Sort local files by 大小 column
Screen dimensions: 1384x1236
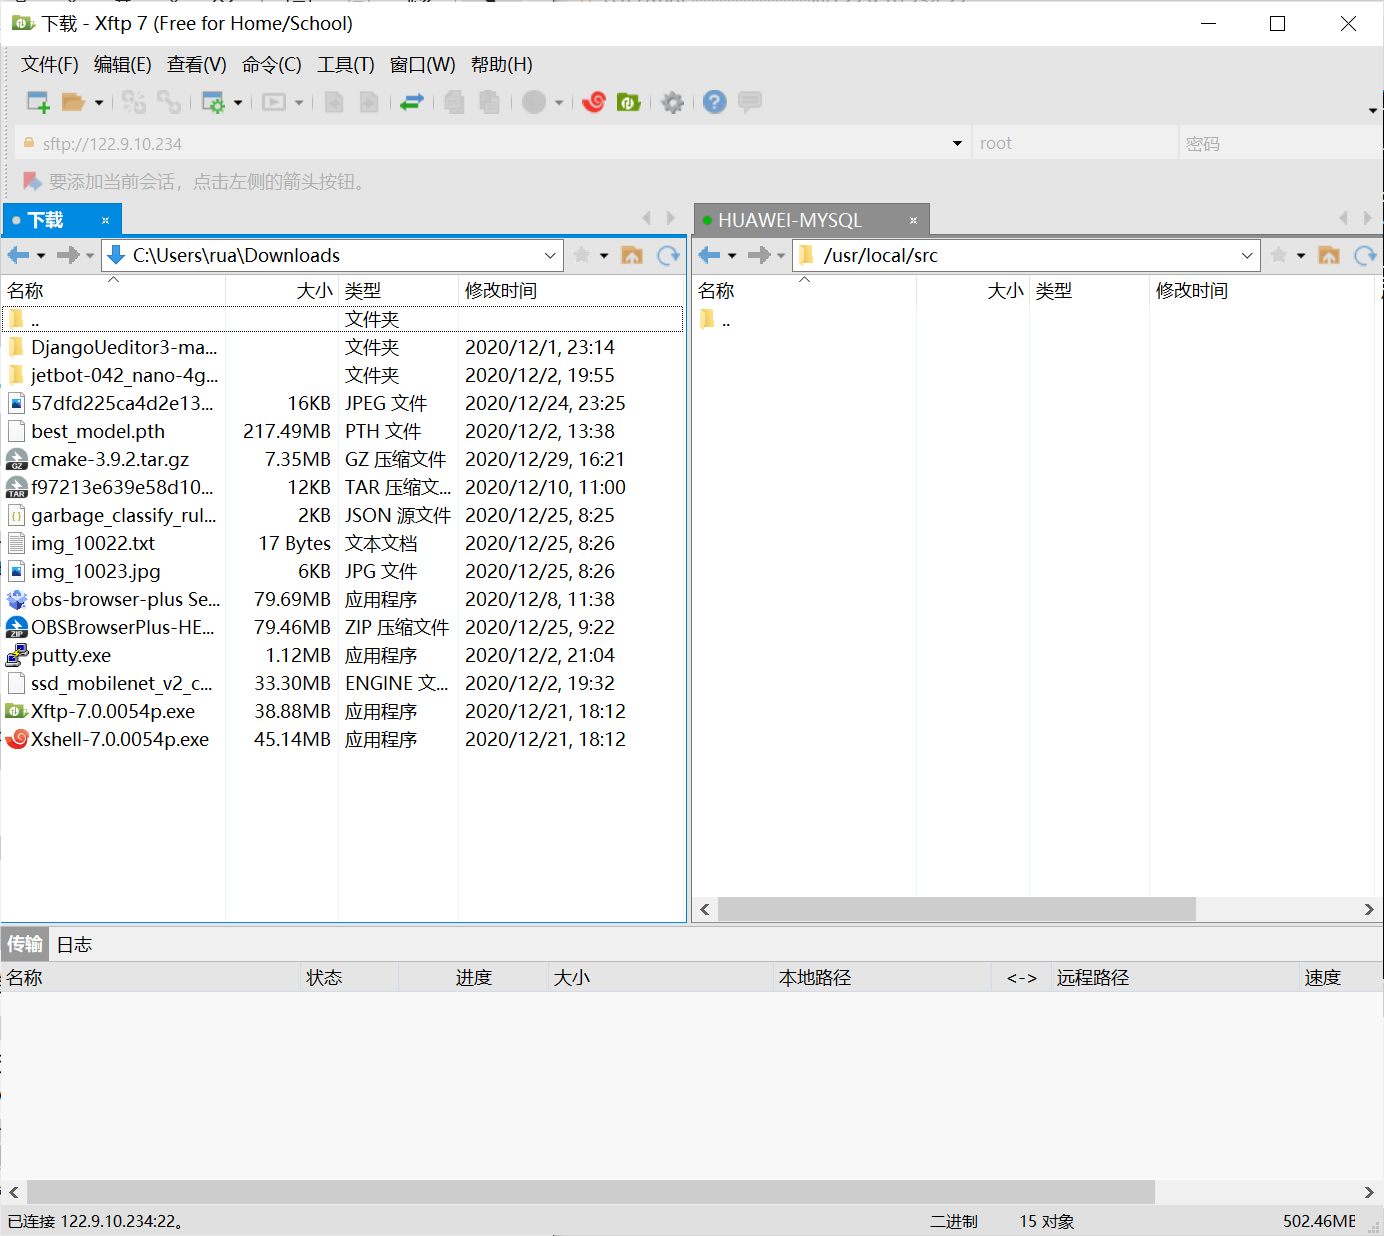(x=282, y=291)
